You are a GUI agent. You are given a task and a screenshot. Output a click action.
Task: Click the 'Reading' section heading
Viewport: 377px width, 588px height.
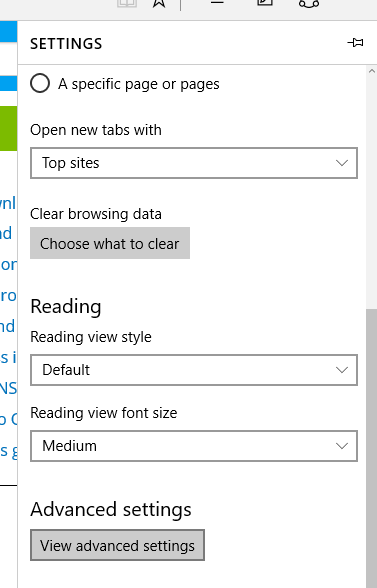click(66, 307)
